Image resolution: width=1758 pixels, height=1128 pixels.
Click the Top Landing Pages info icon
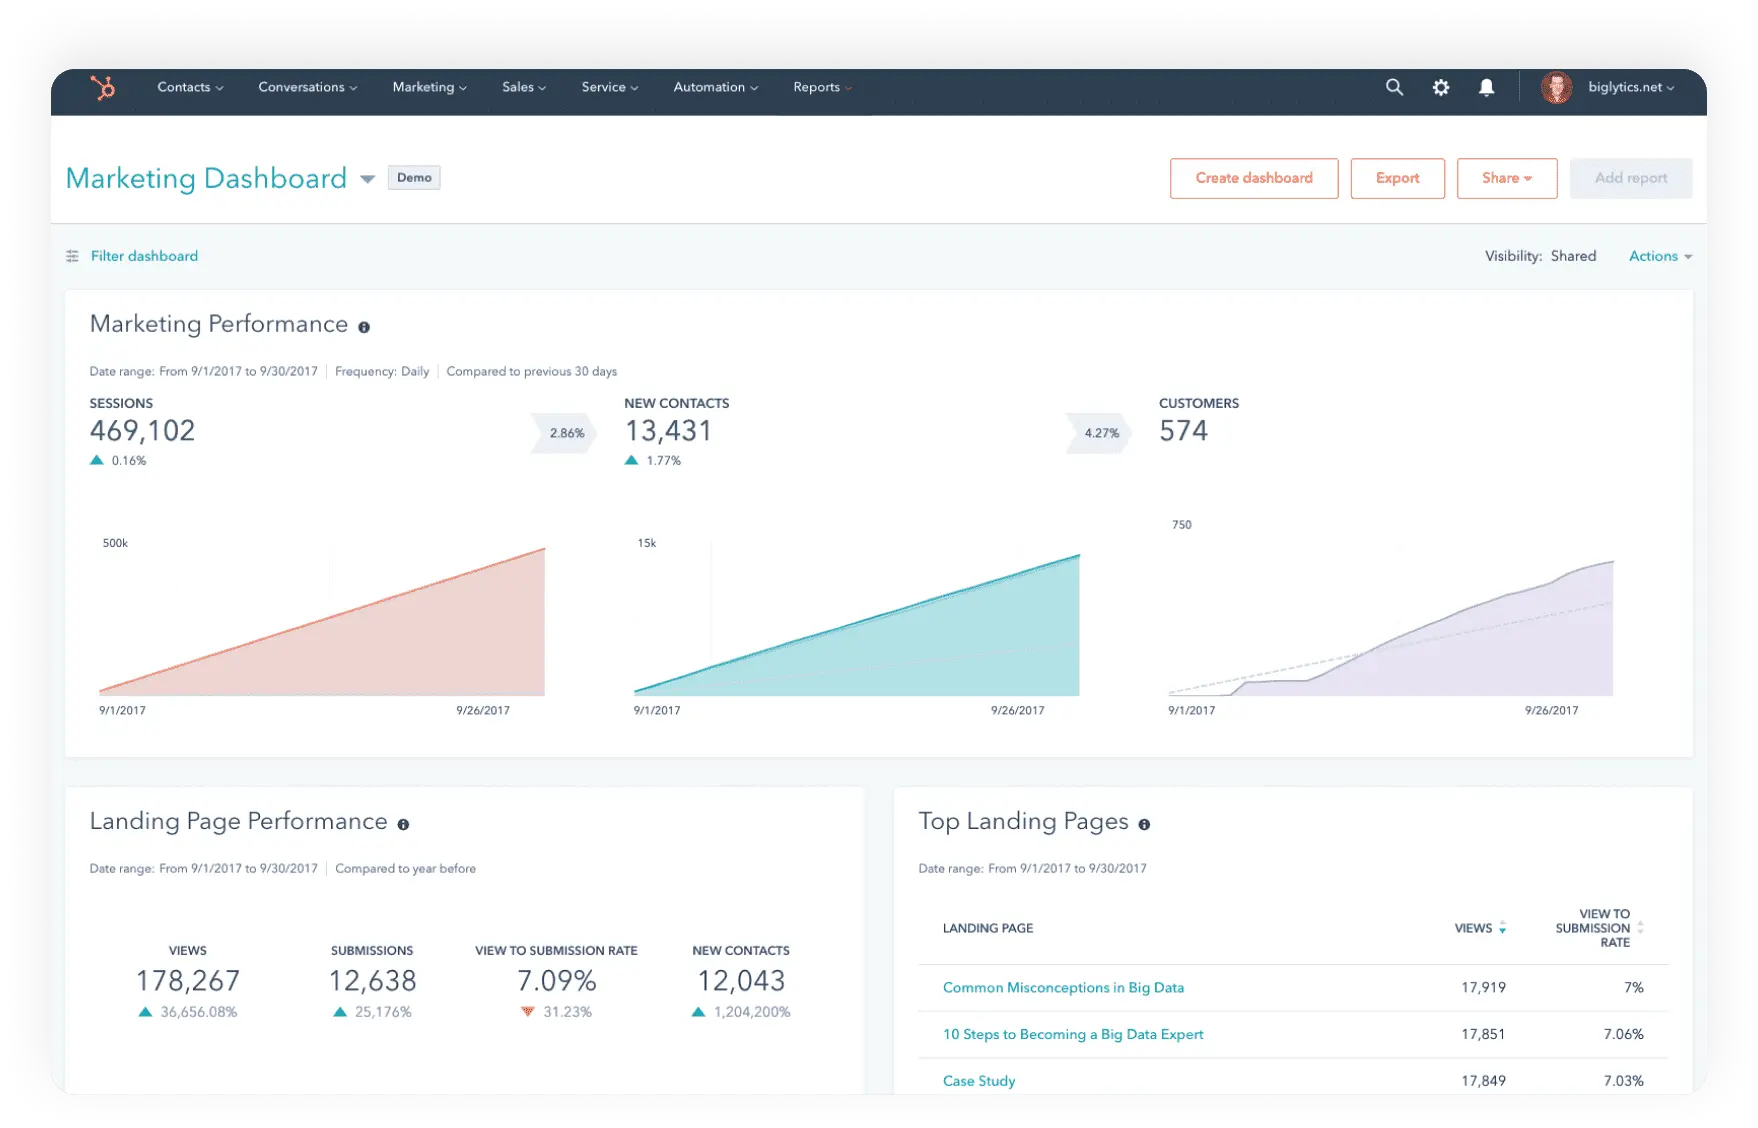(1146, 824)
